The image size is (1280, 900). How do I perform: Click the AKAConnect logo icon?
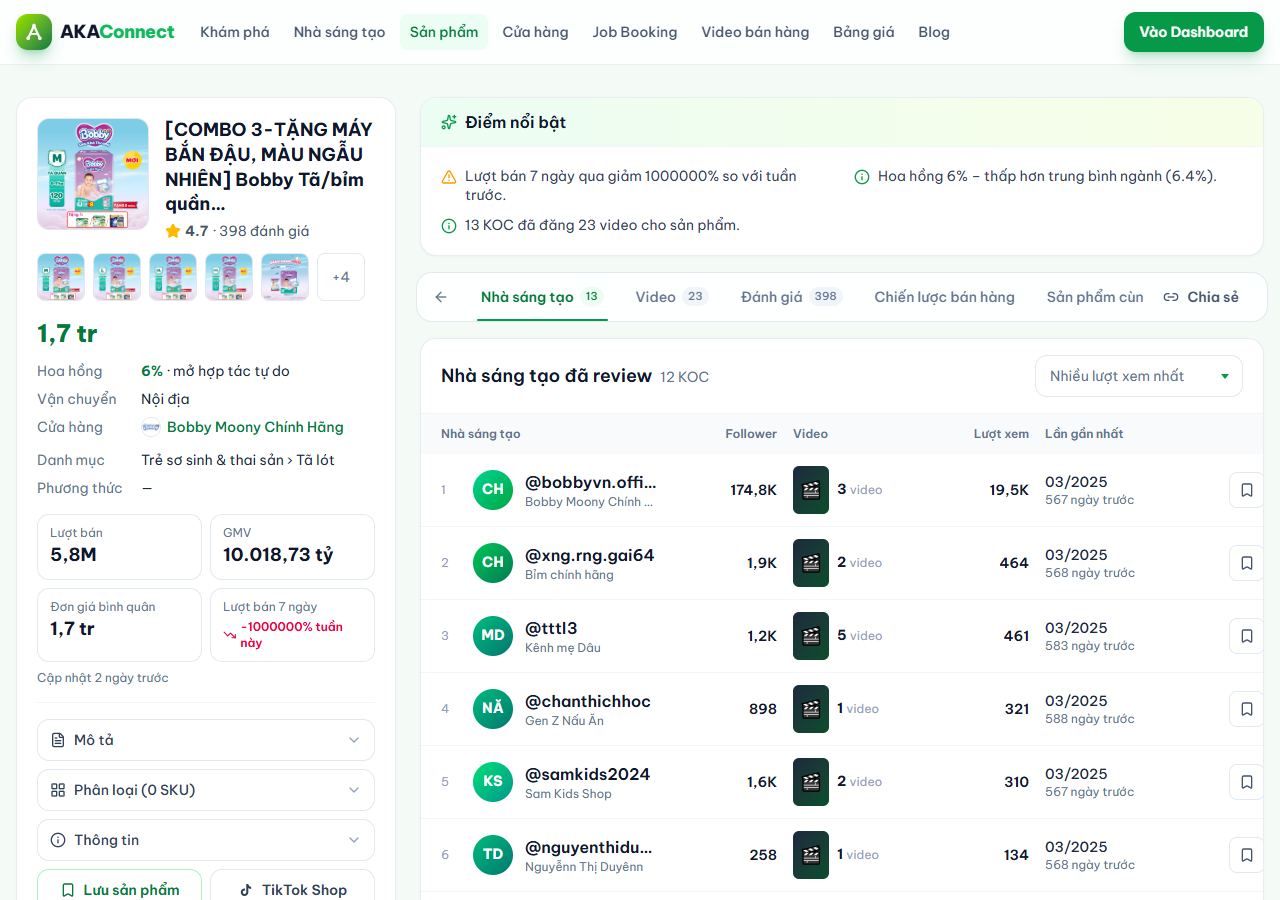pyautogui.click(x=34, y=32)
